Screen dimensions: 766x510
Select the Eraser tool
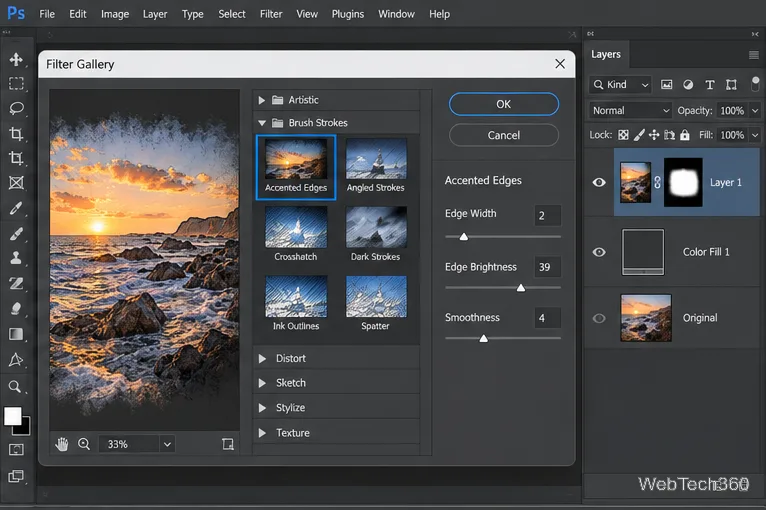click(16, 308)
